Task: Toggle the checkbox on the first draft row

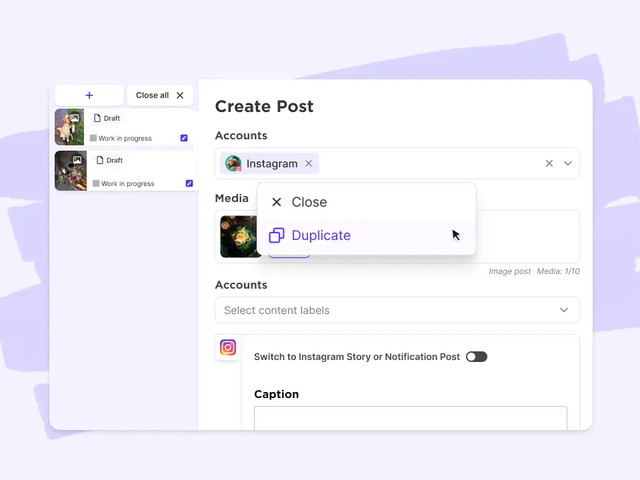Action: click(184, 138)
